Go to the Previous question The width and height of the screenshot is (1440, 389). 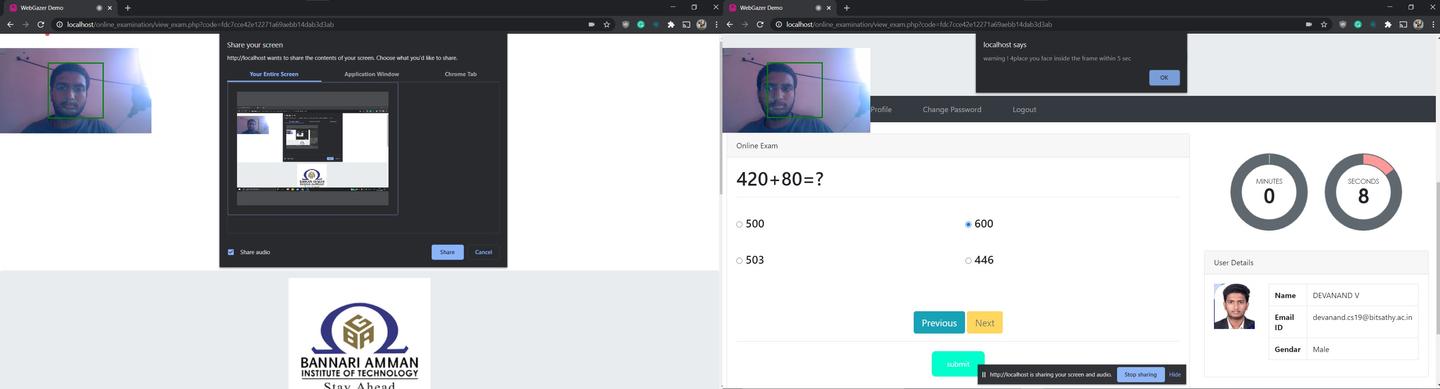939,322
